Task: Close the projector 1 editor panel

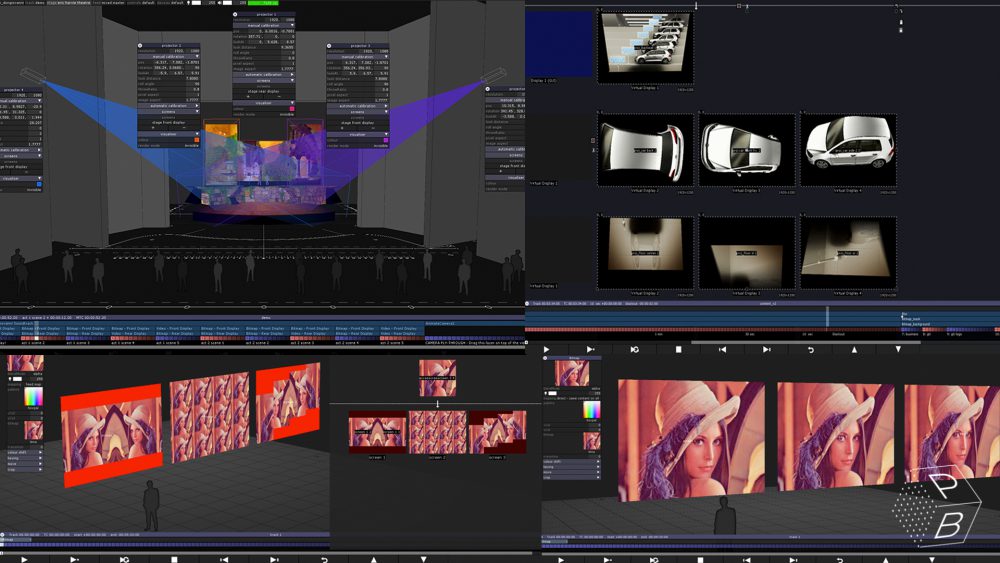Action: pos(235,14)
